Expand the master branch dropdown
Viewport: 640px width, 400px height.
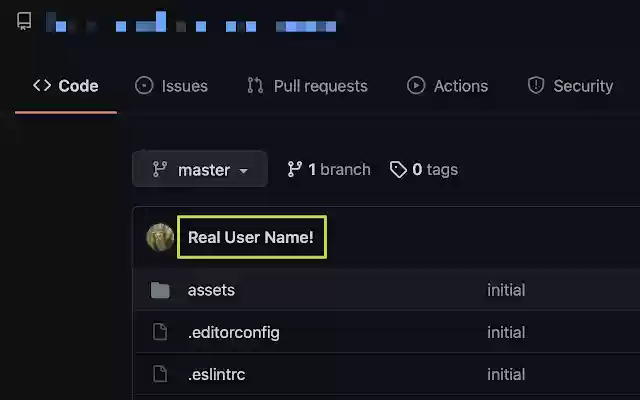tap(200, 169)
